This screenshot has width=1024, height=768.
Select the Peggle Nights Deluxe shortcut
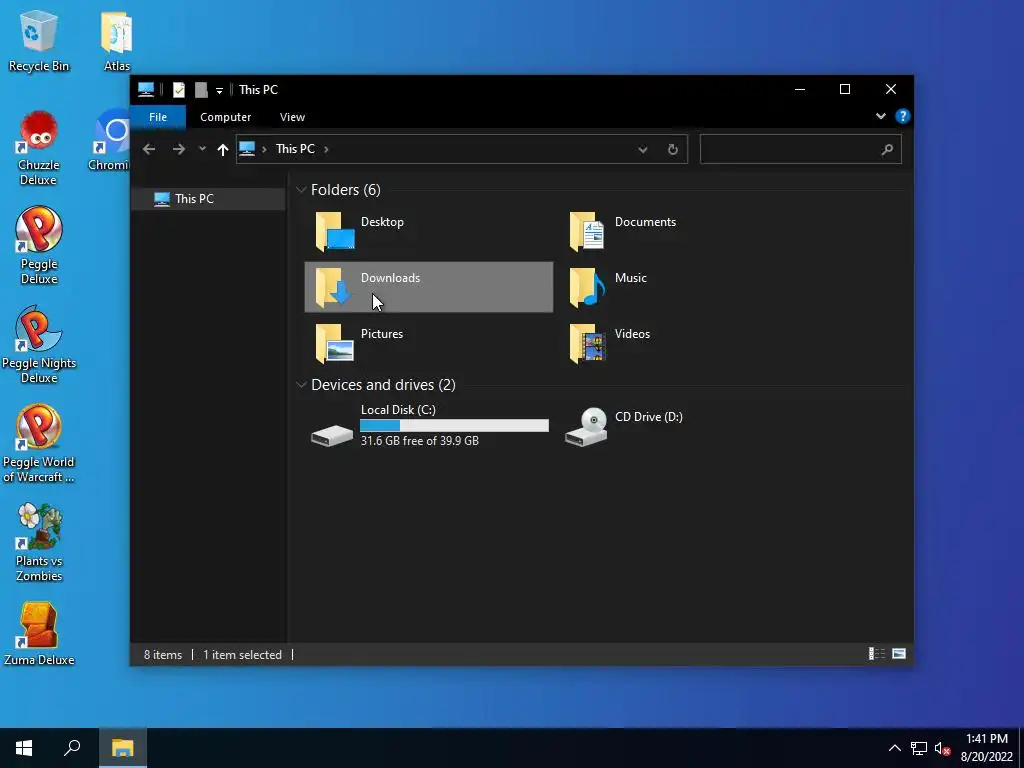(39, 345)
